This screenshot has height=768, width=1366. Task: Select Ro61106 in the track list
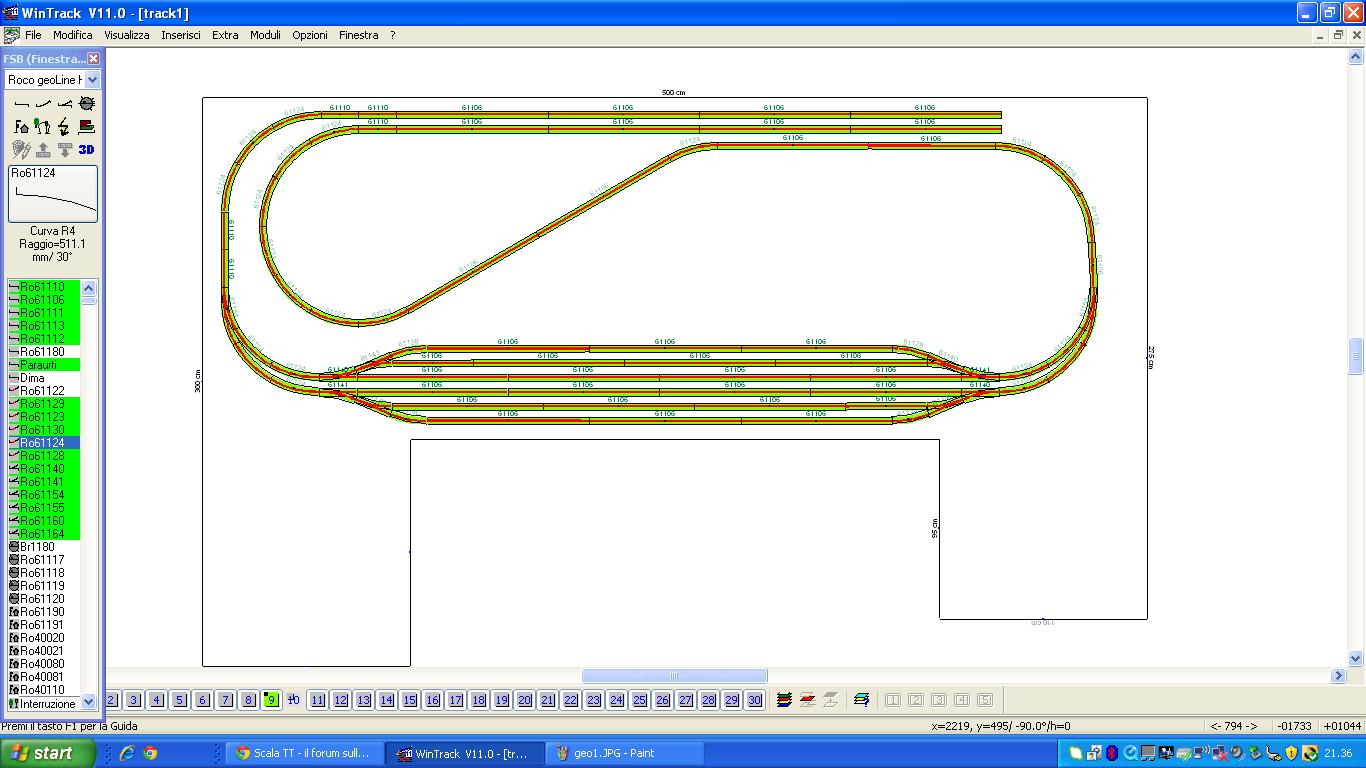[x=44, y=300]
